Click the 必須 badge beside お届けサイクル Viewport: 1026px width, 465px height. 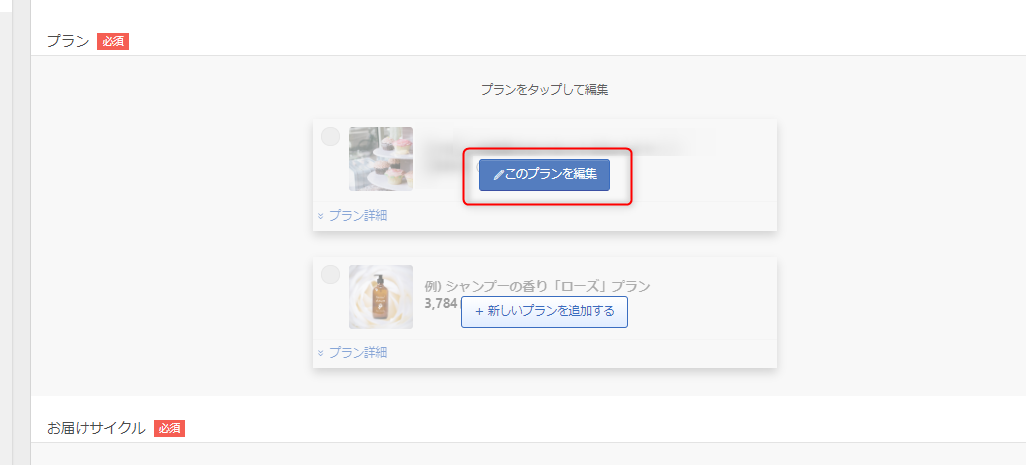coord(170,428)
